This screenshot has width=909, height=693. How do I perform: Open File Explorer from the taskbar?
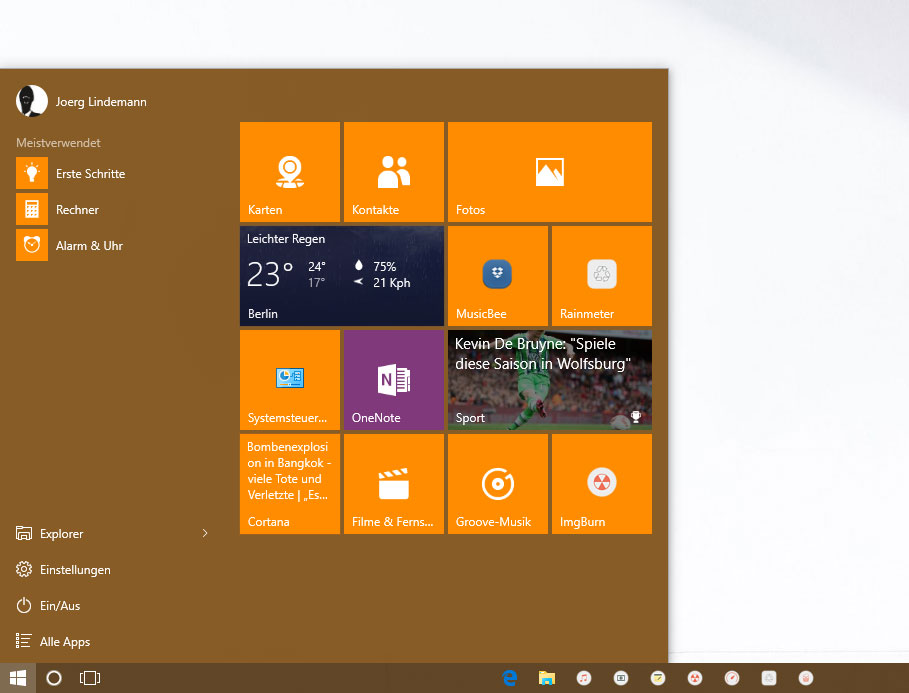point(547,678)
